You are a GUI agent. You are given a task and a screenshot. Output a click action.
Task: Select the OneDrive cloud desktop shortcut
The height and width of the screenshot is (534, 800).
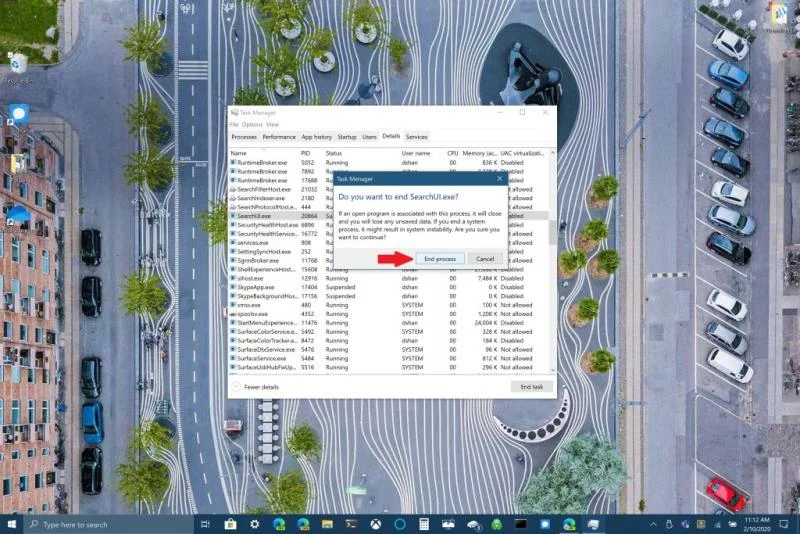tap(18, 214)
